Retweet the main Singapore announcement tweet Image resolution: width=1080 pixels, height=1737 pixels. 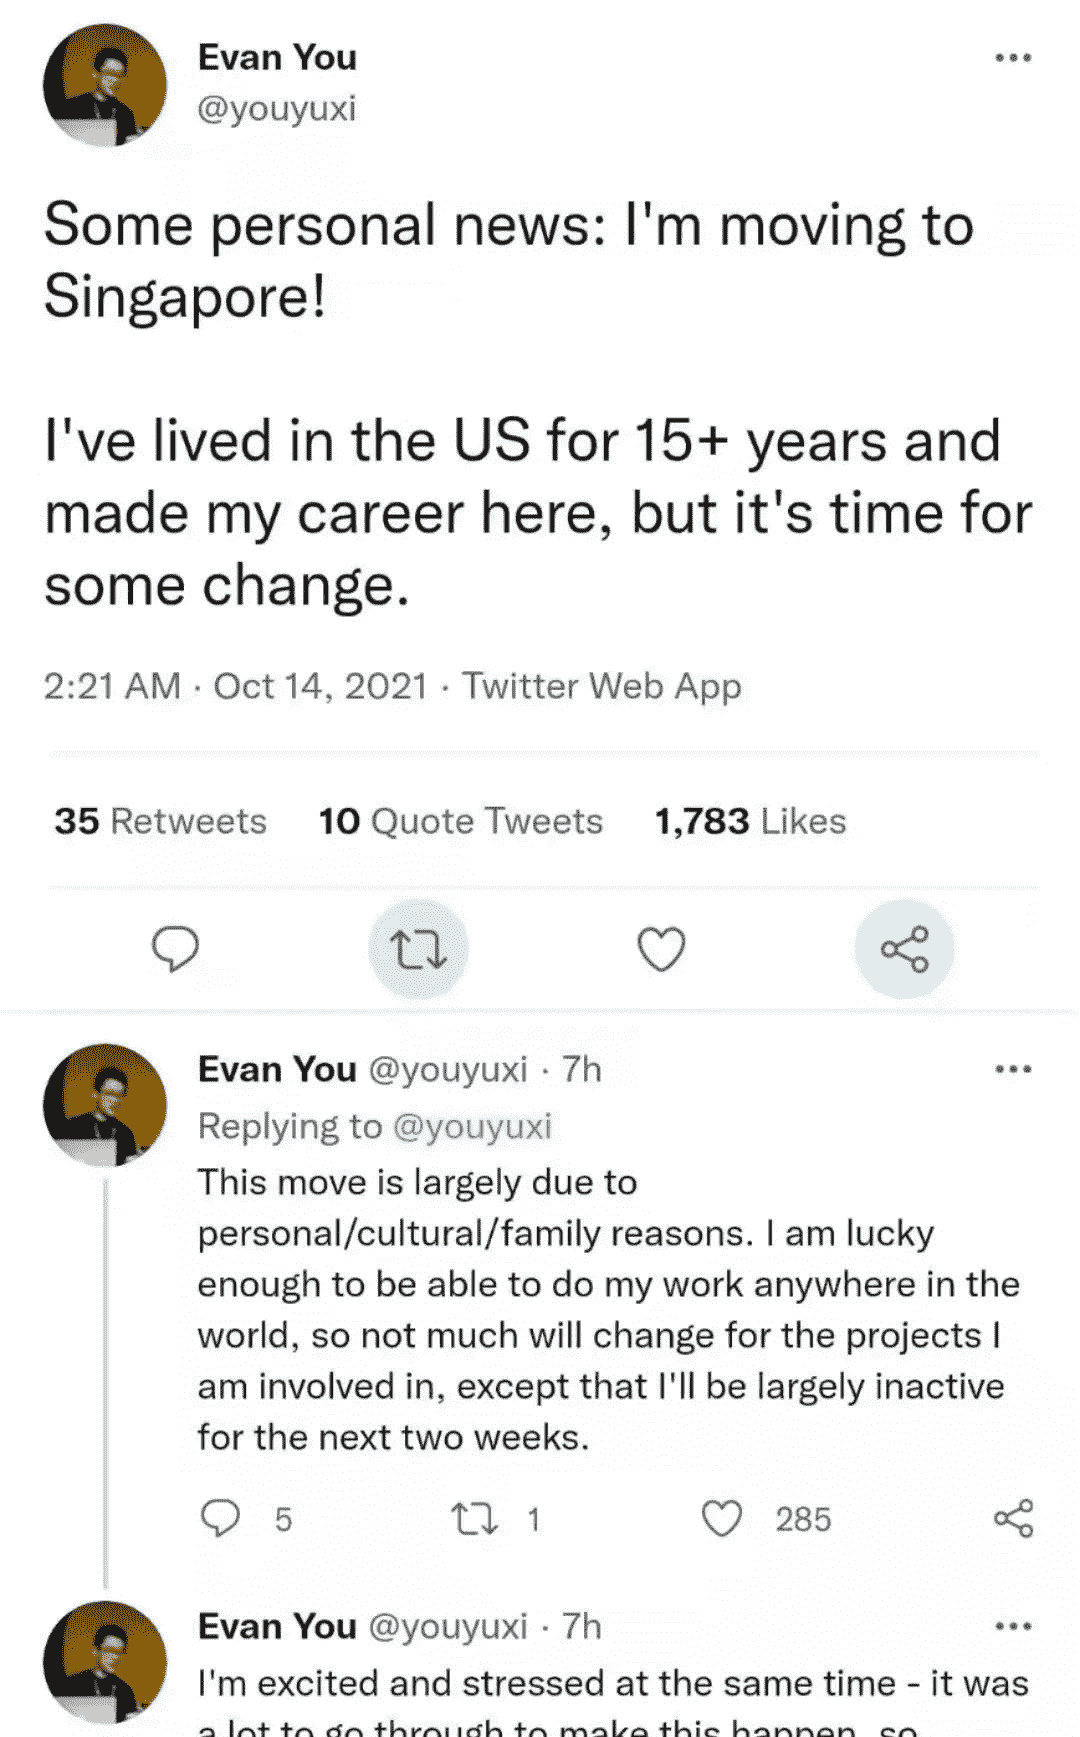[x=418, y=949]
